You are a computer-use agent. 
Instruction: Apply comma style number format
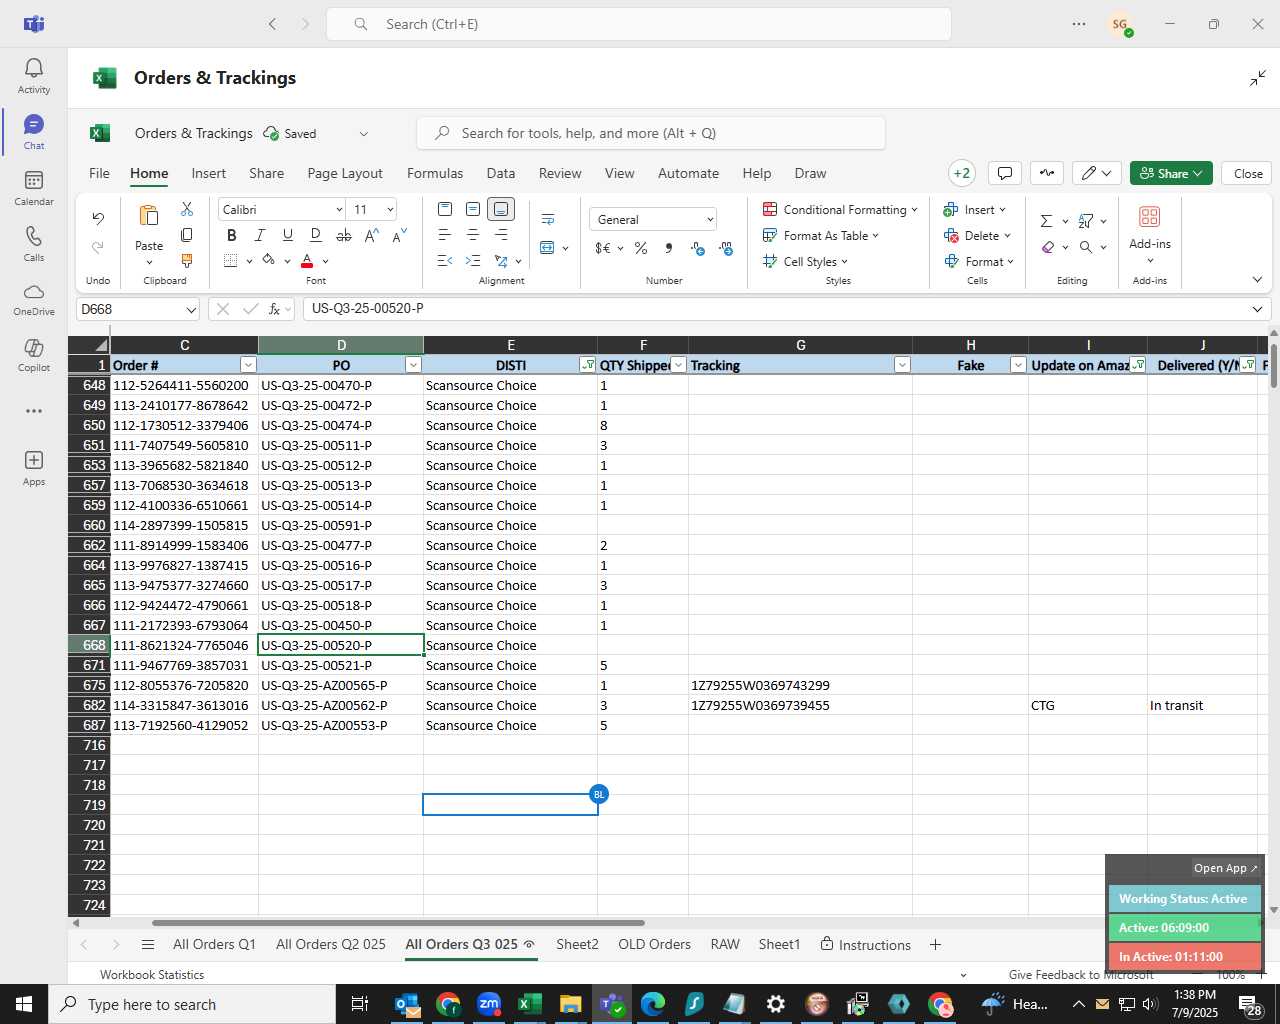(669, 248)
